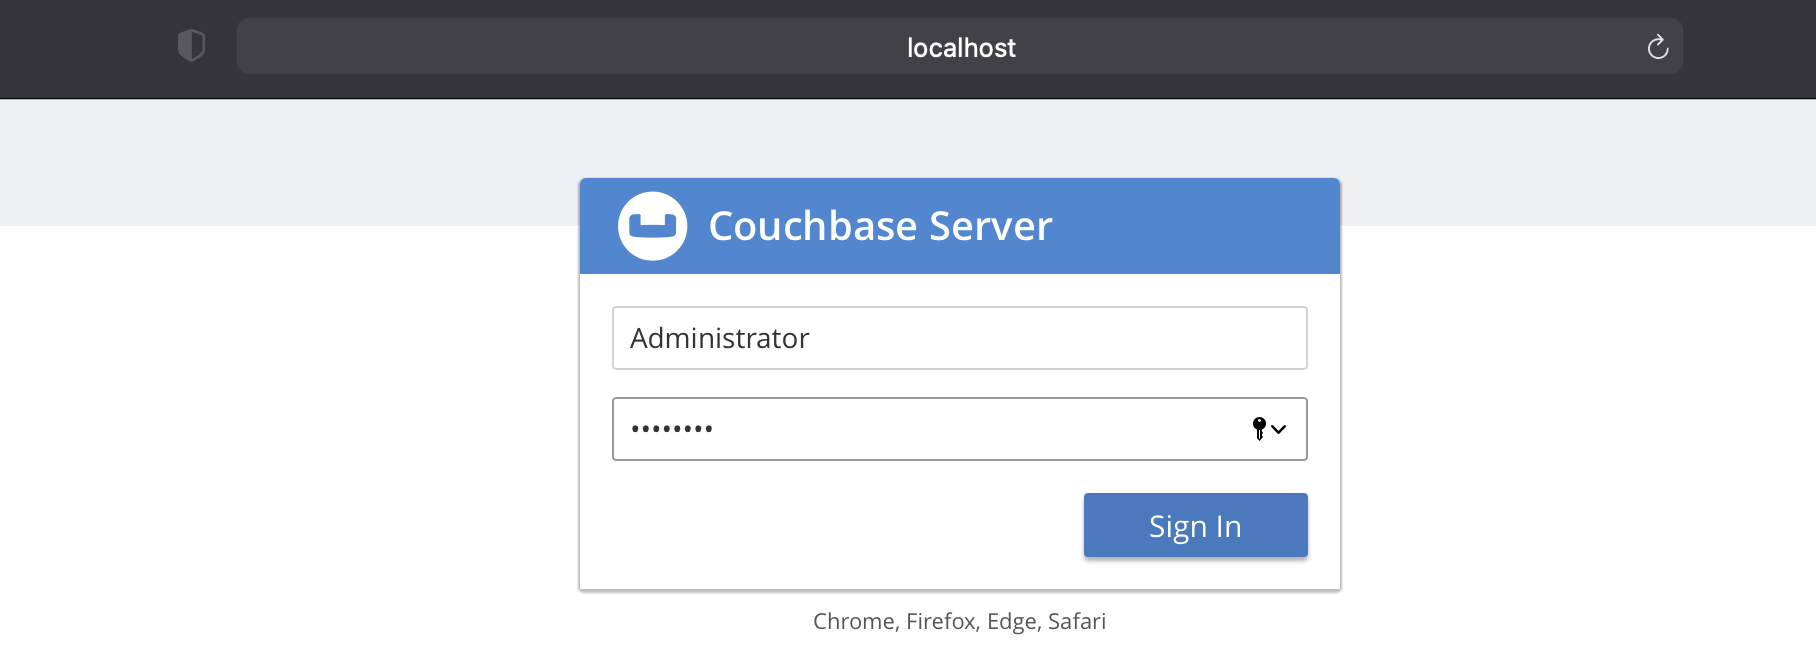Image resolution: width=1816 pixels, height=656 pixels.
Task: Click the masked password dots
Action: click(x=672, y=429)
